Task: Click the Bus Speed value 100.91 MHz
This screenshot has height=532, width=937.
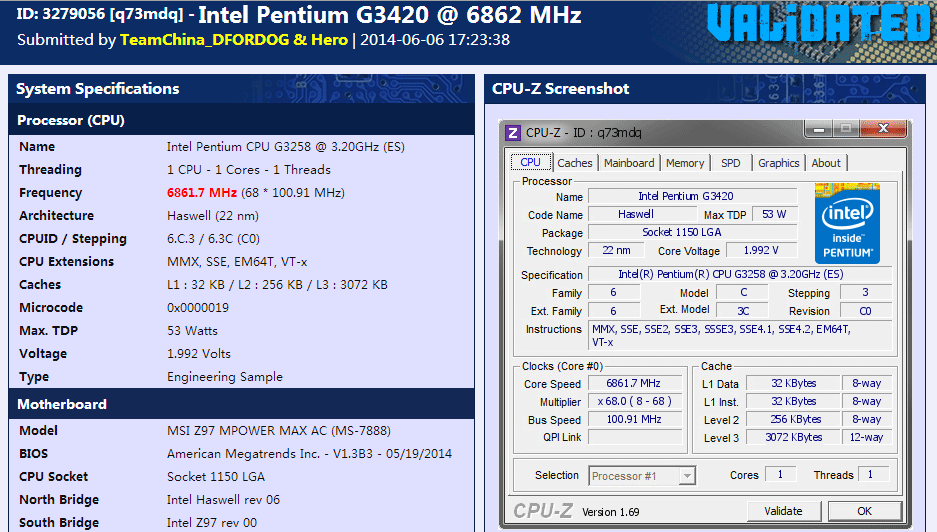Action: [635, 420]
